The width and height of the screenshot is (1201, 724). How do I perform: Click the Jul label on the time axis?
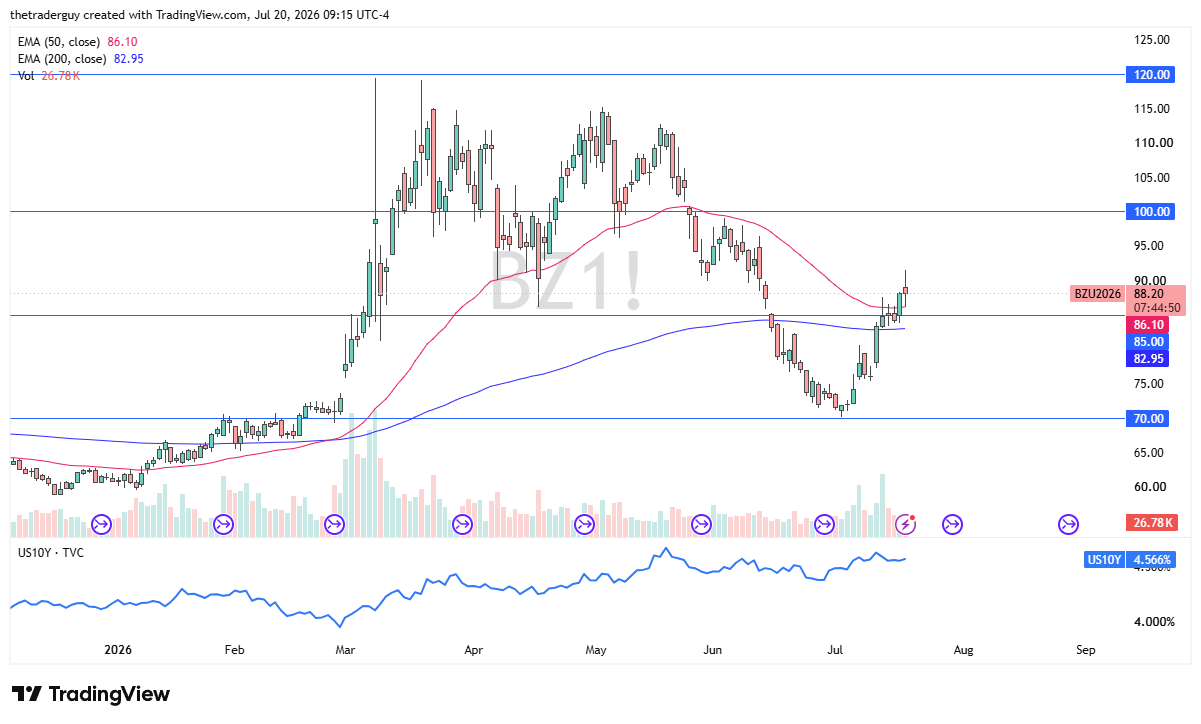coord(834,650)
